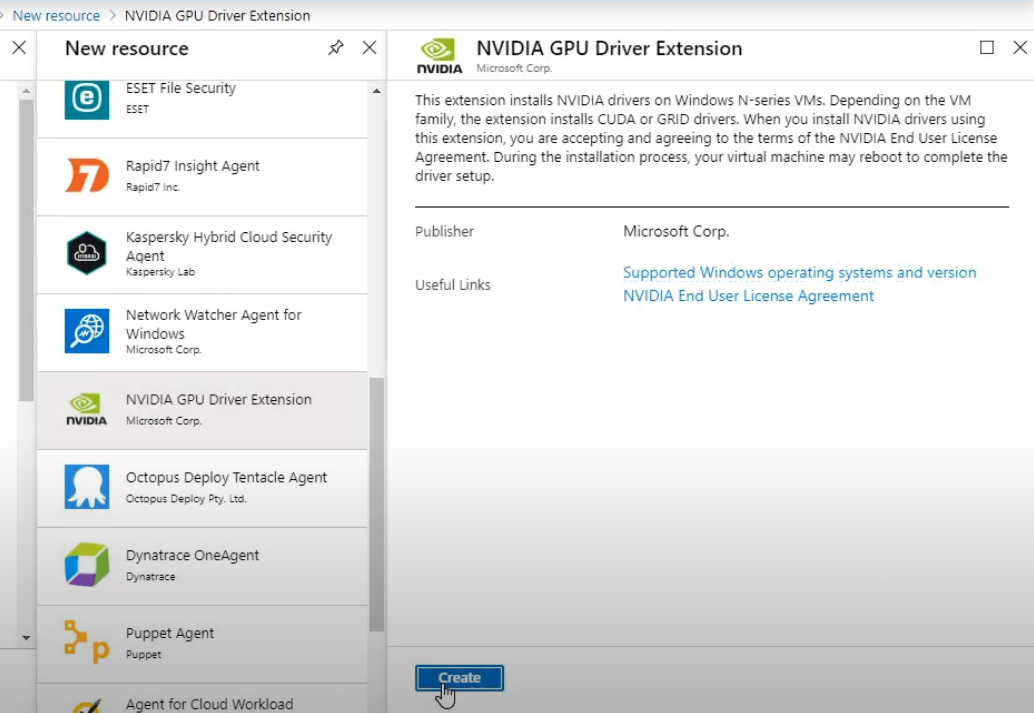Click the Create button

[x=460, y=678]
